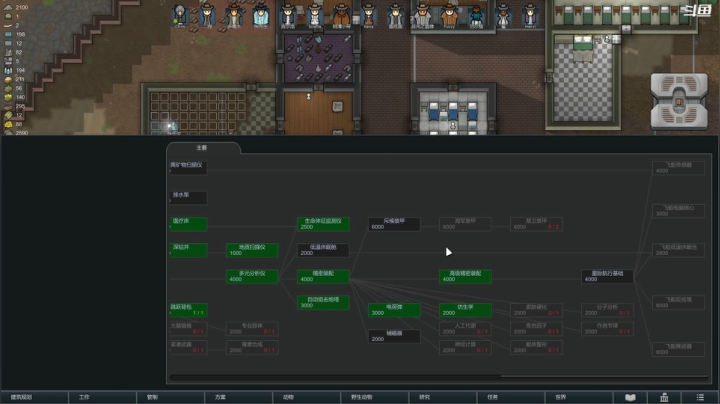The width and height of the screenshot is (720, 404).
Task: Select the teal-shirted colonist portrait in colonist bar
Action: point(476,17)
